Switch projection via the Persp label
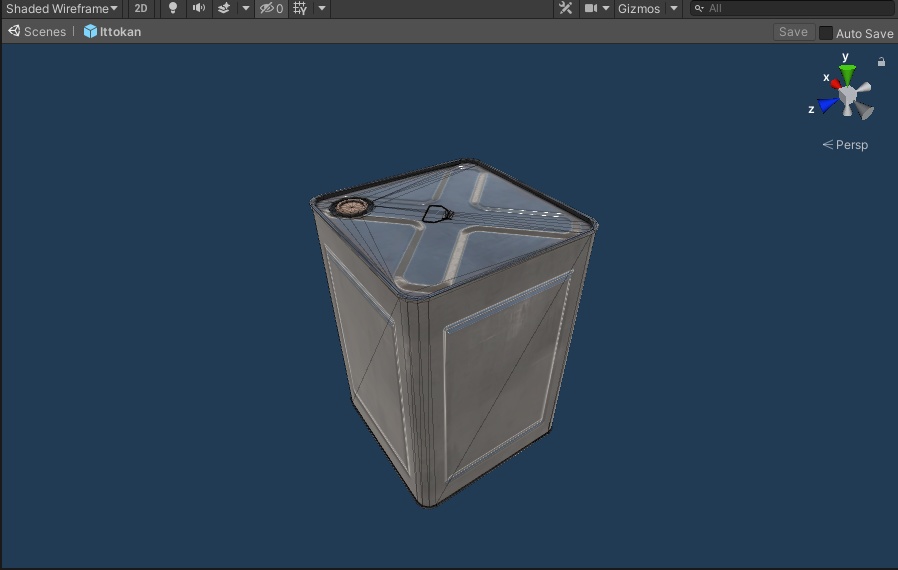The height and width of the screenshot is (570, 898). click(x=845, y=144)
